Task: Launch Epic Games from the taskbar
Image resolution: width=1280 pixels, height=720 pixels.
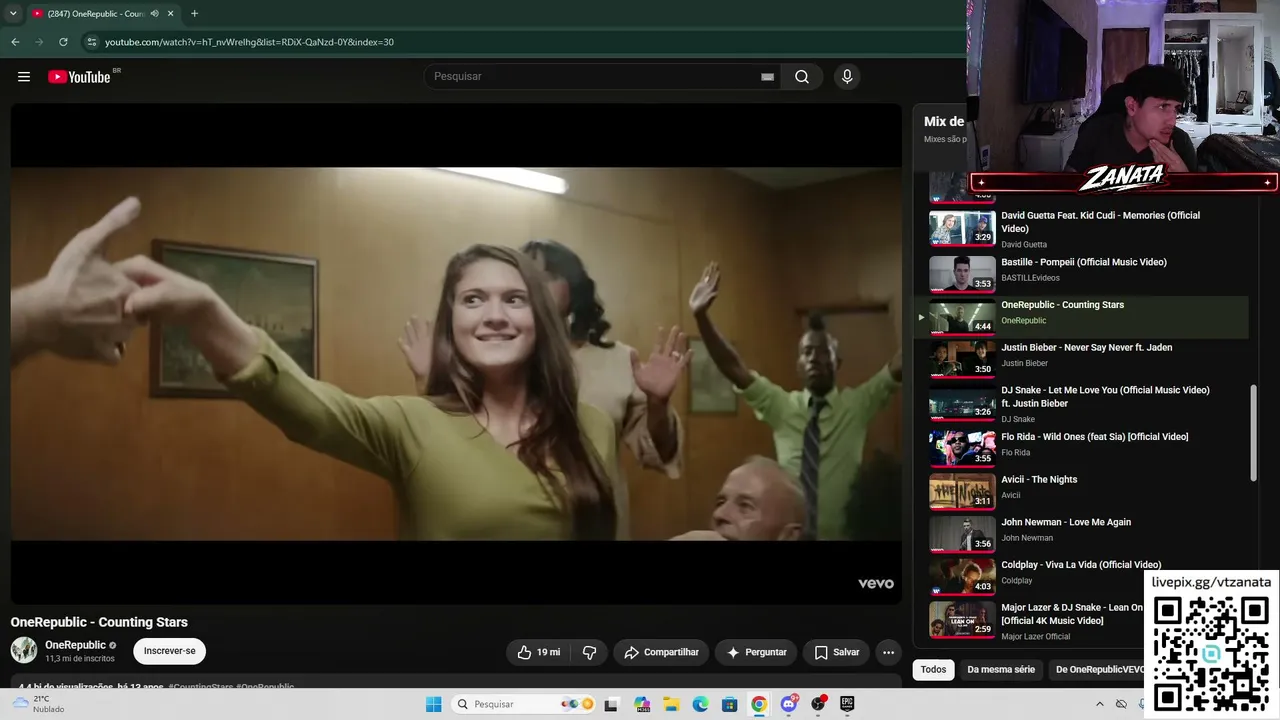Action: point(847,704)
